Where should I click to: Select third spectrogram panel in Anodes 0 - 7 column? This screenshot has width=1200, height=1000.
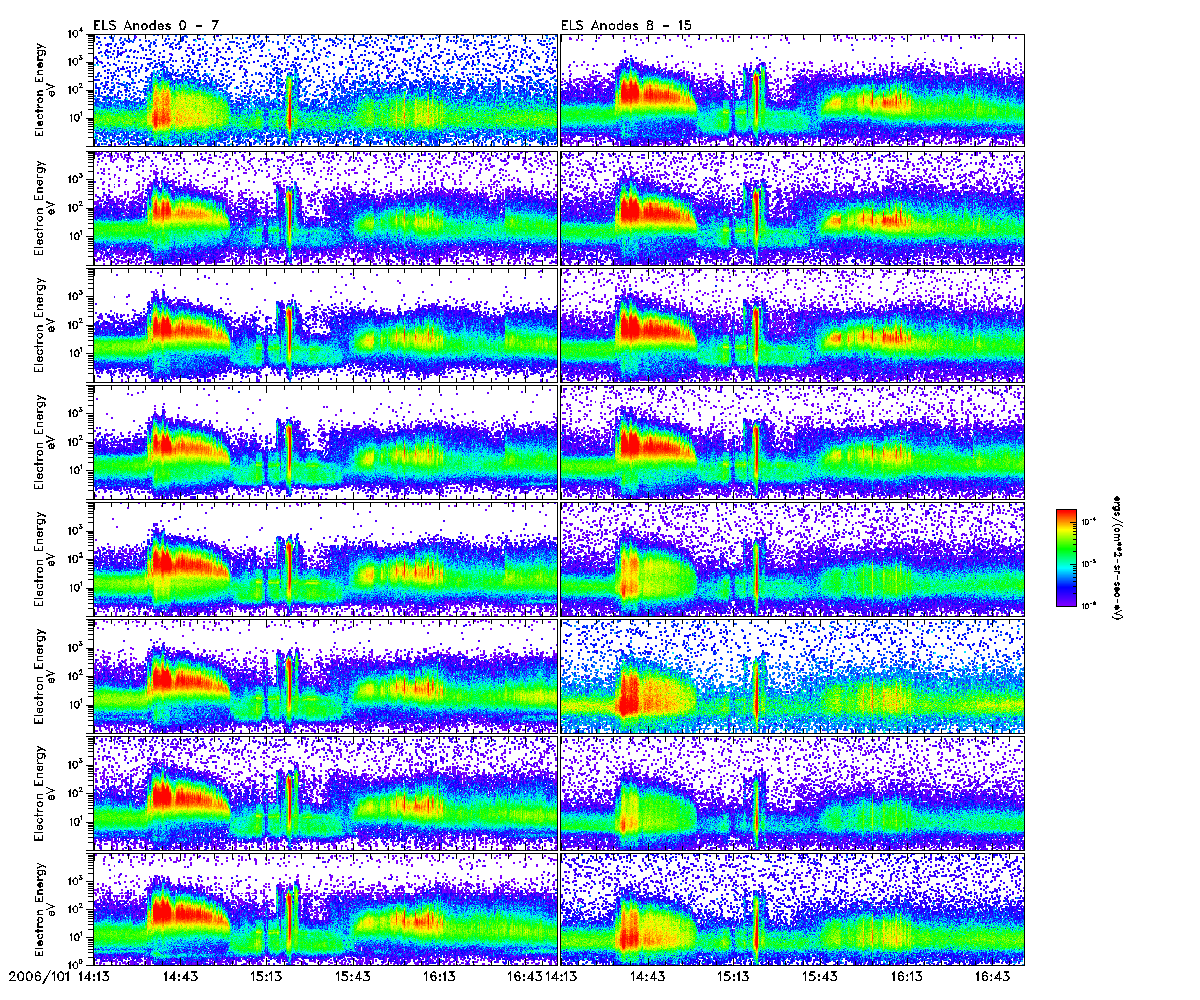(x=324, y=324)
